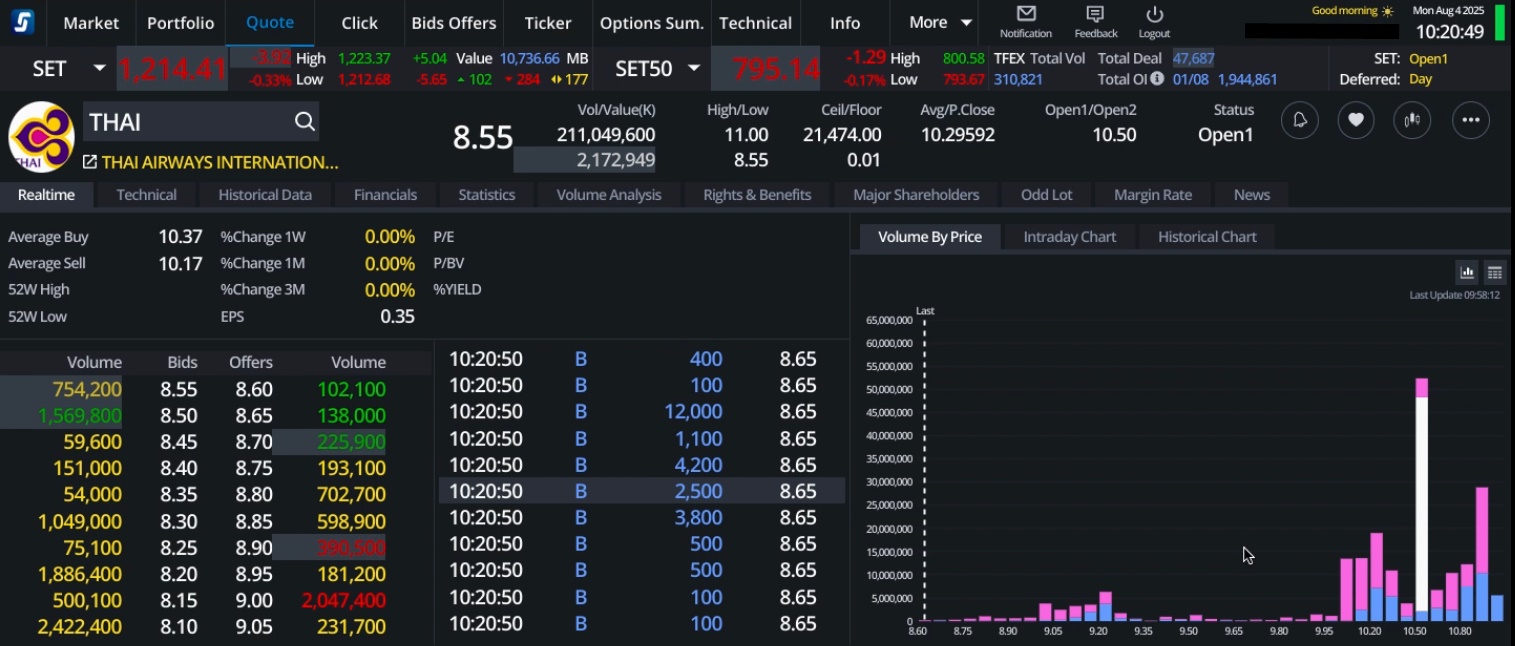
Task: Click the Total Deal value 47,687
Action: 1193,58
